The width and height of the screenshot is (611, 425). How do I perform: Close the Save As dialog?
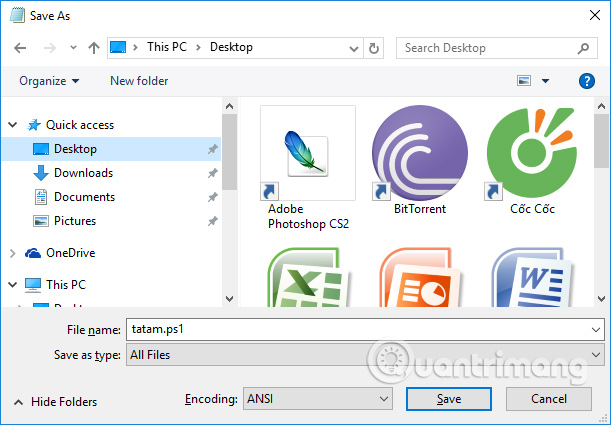595,16
